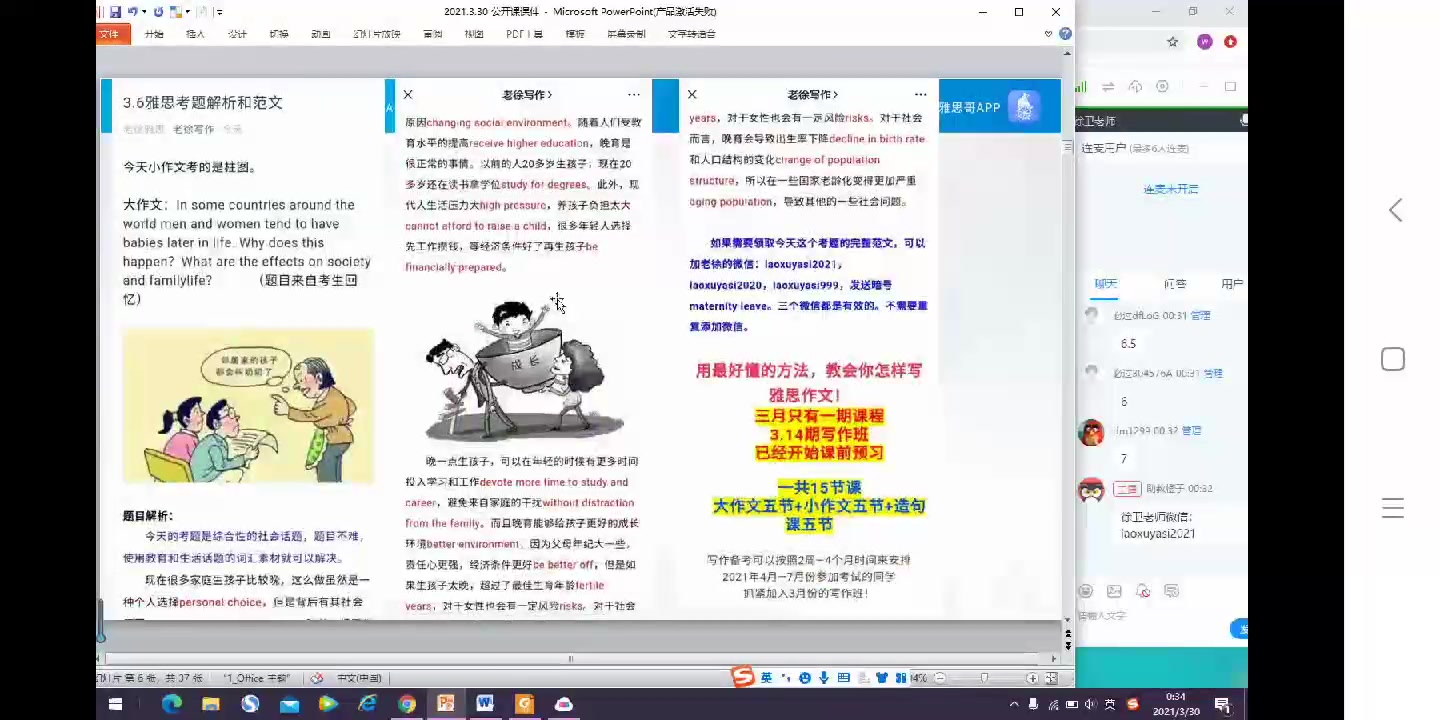
Task: Open the 开始 (Home) ribbon tab
Action: point(154,34)
